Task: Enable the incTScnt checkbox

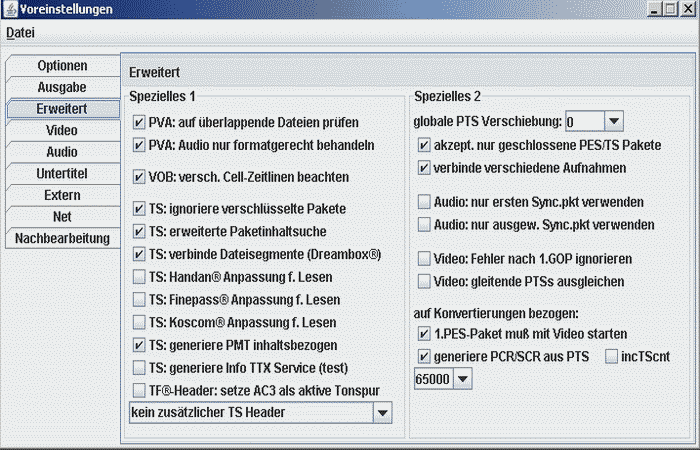Action: (x=611, y=357)
